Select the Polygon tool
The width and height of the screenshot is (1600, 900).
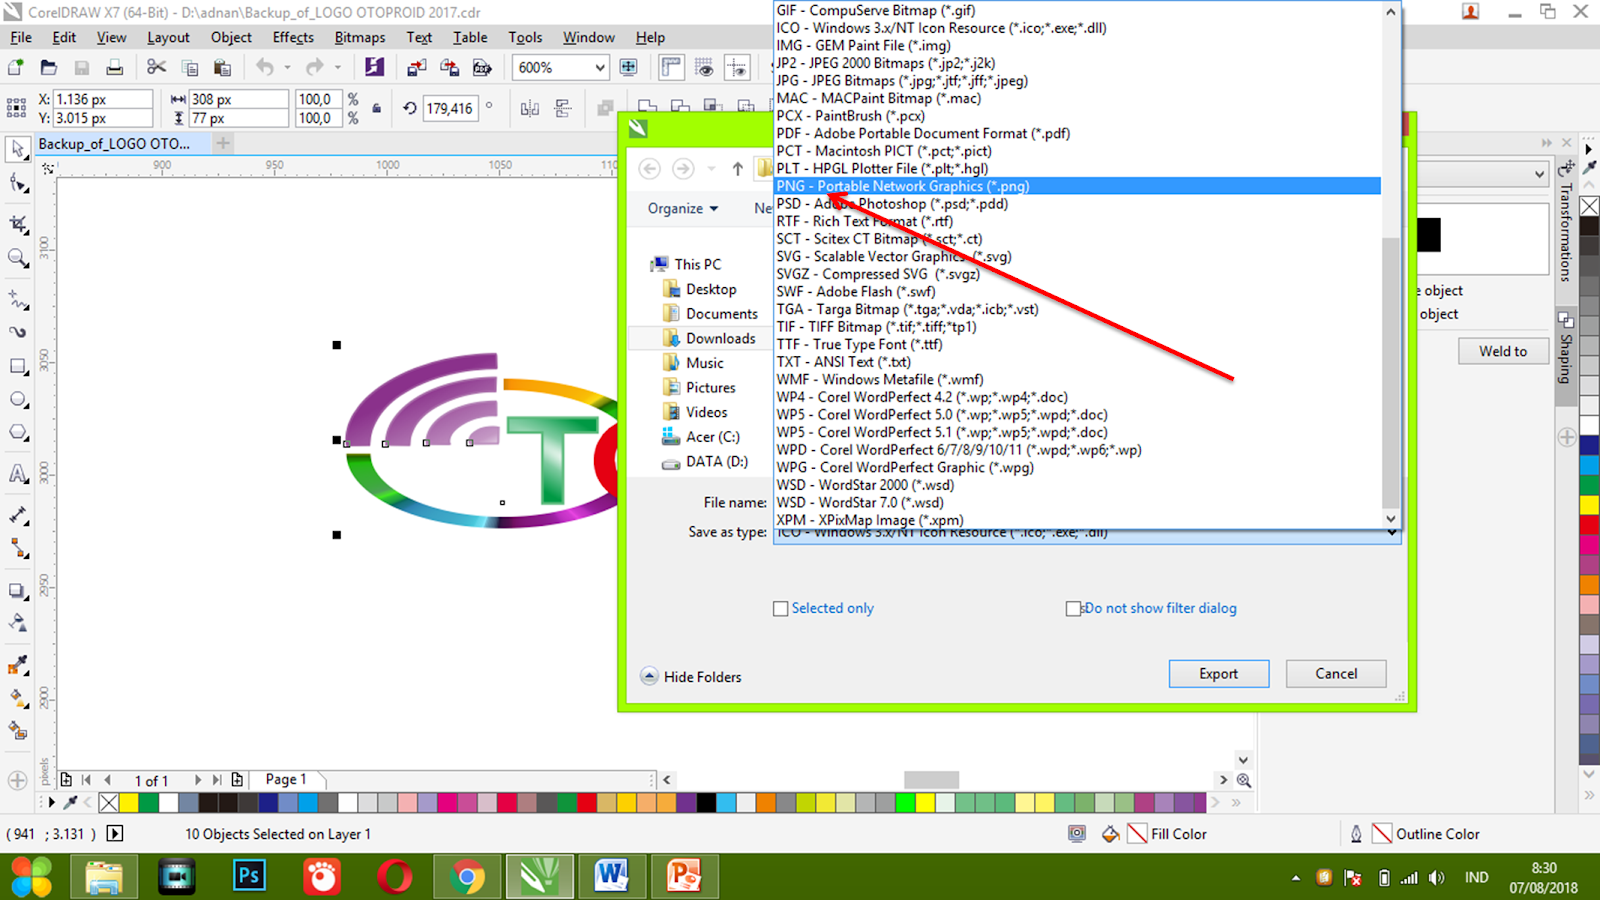pos(18,433)
